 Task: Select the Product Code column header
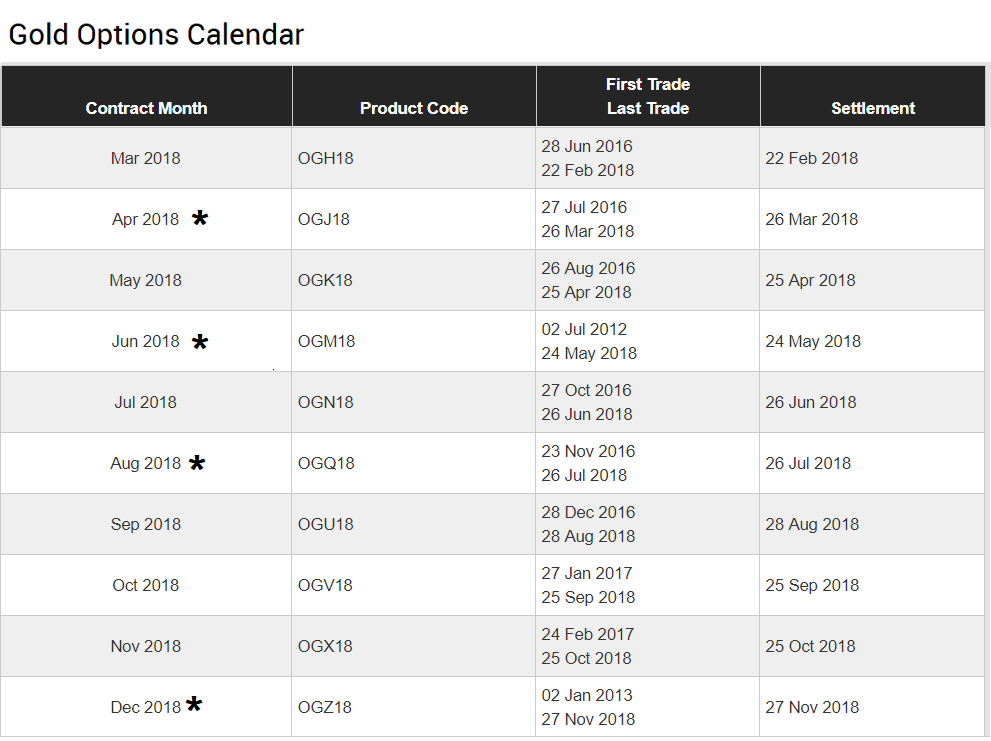pyautogui.click(x=414, y=108)
